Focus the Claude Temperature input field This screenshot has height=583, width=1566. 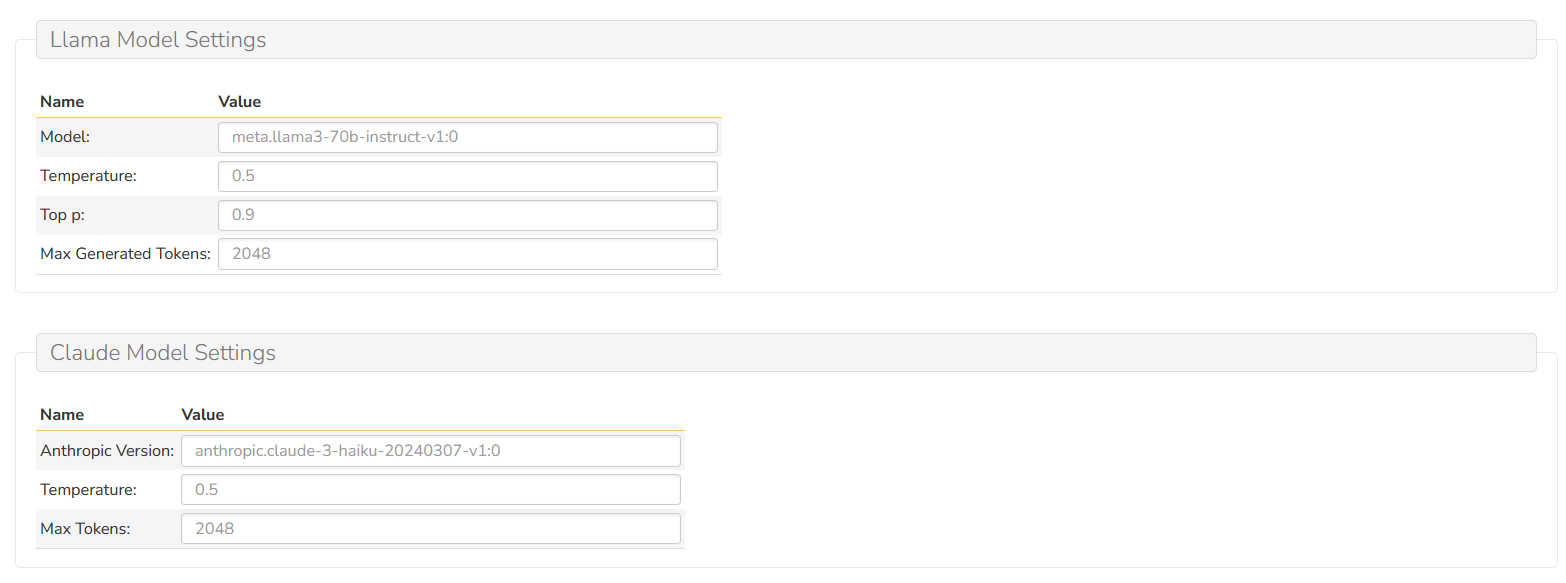coord(430,490)
